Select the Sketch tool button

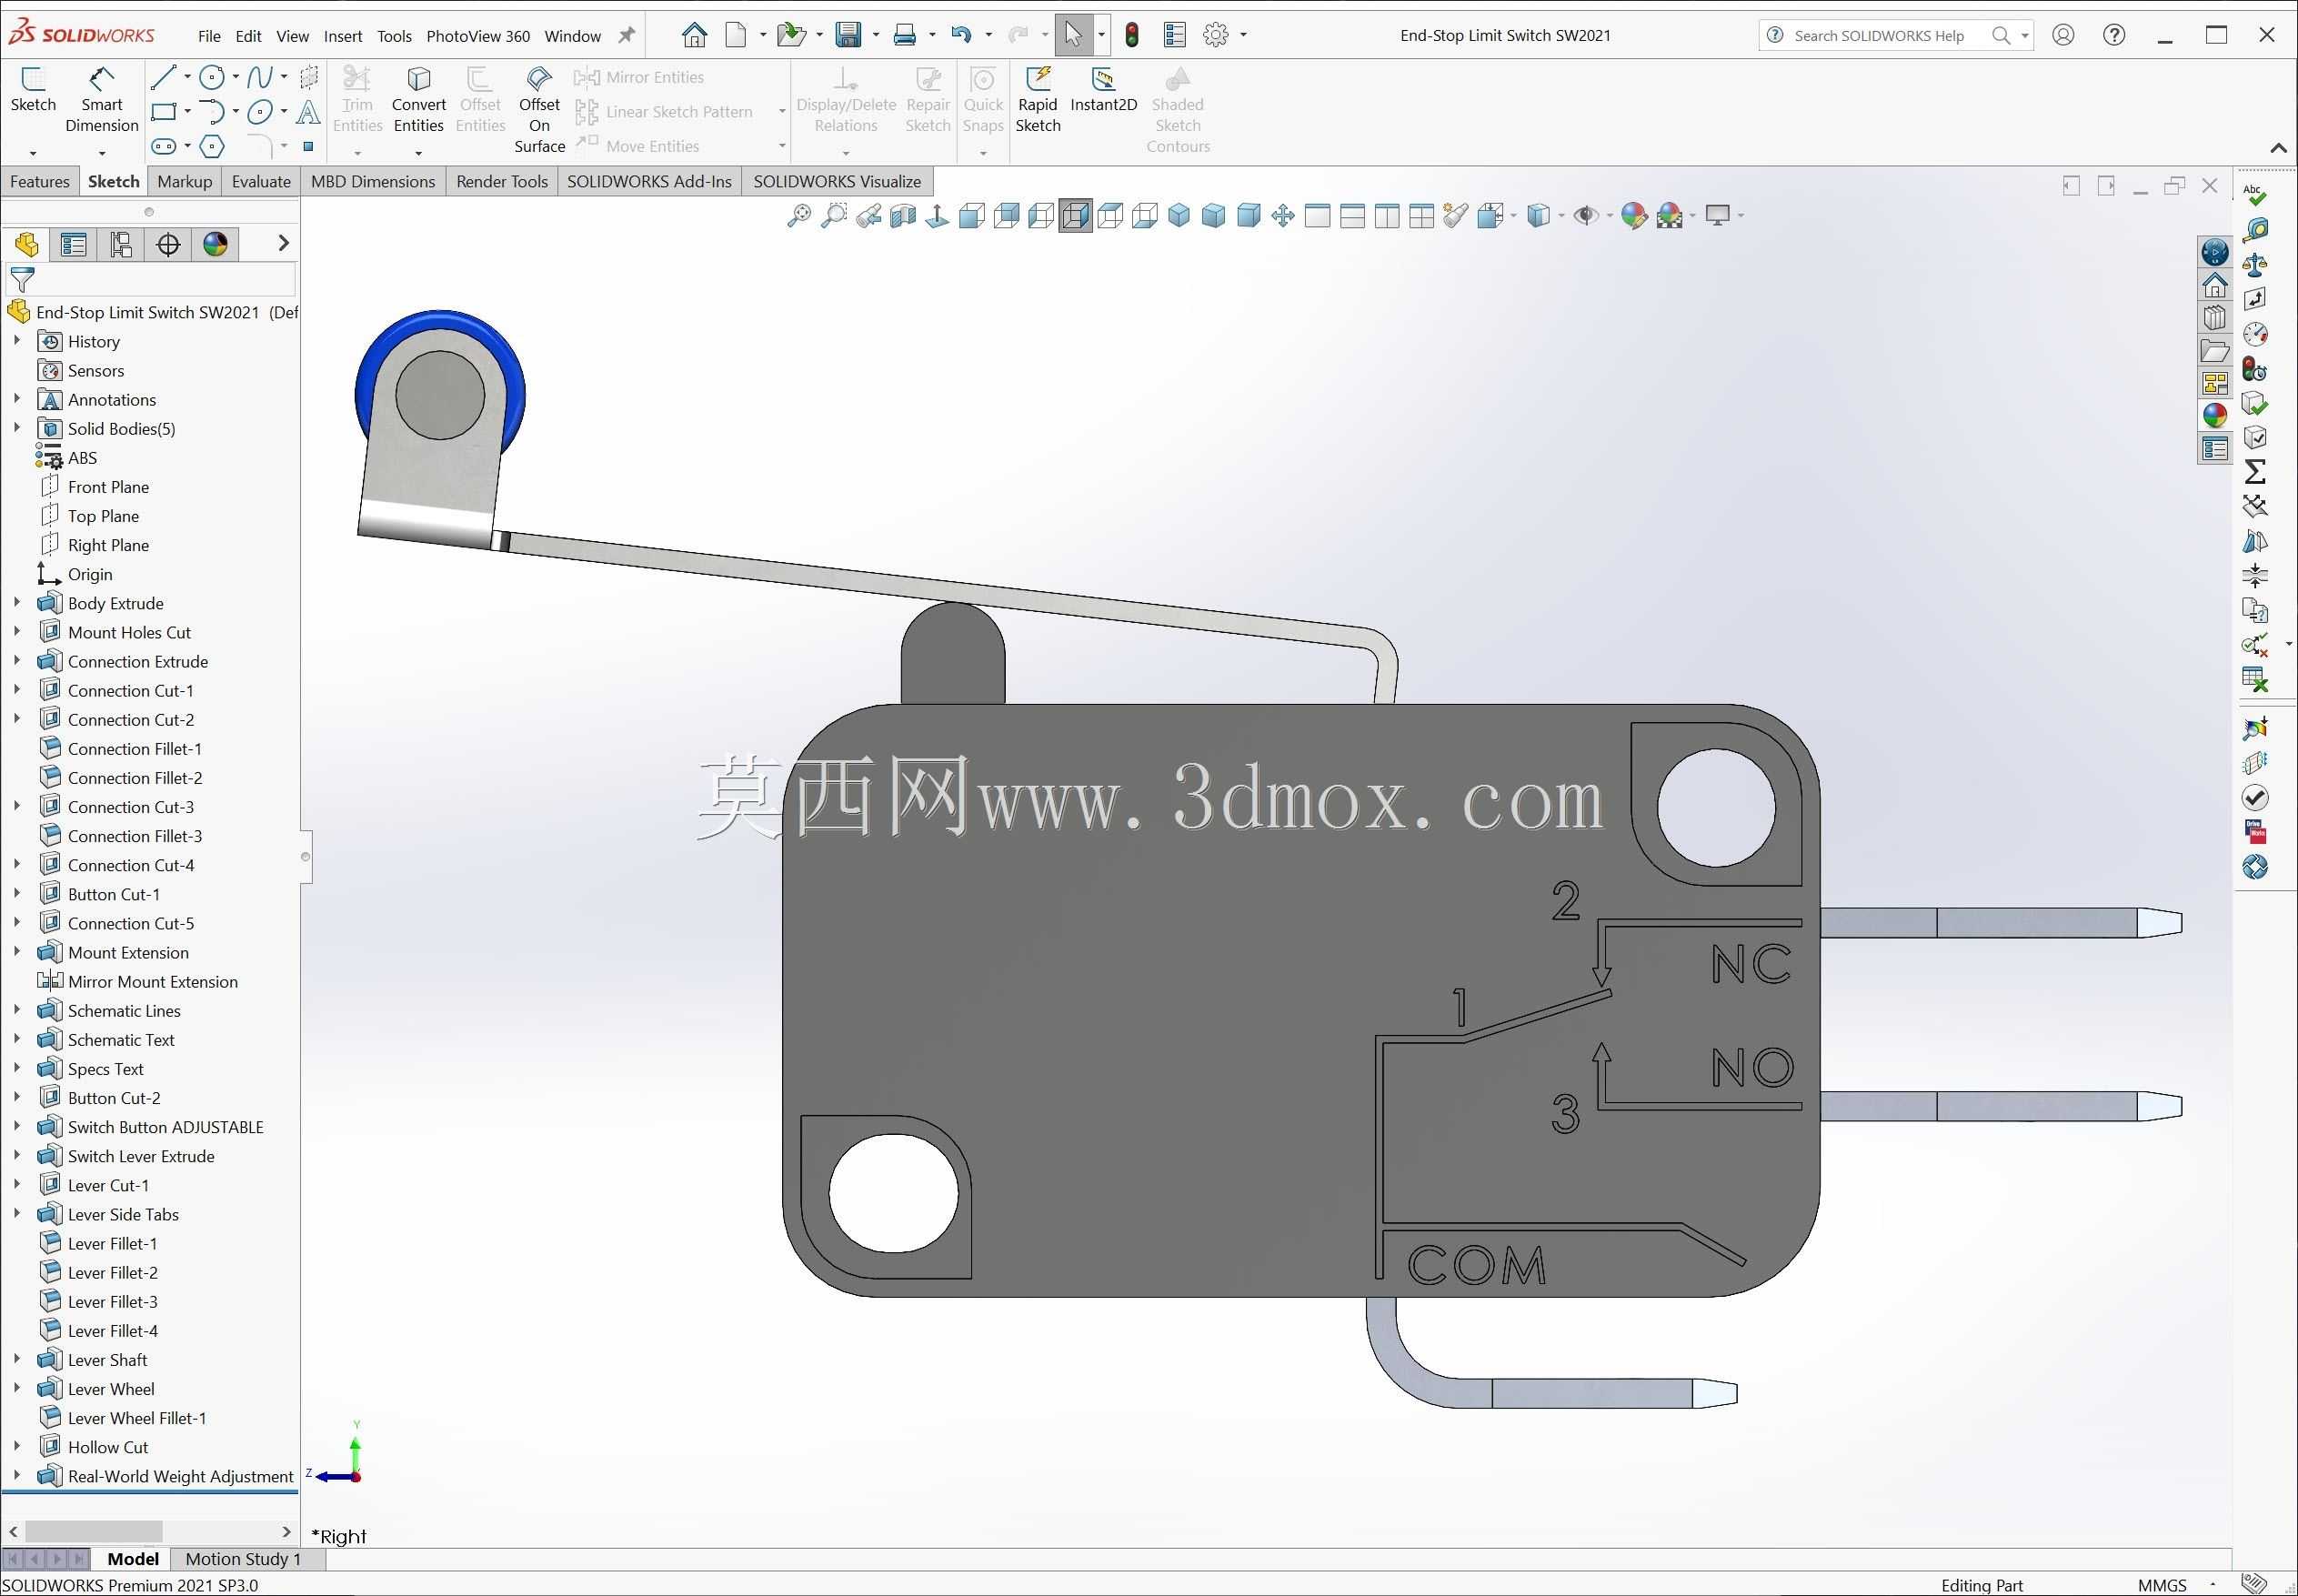(33, 90)
